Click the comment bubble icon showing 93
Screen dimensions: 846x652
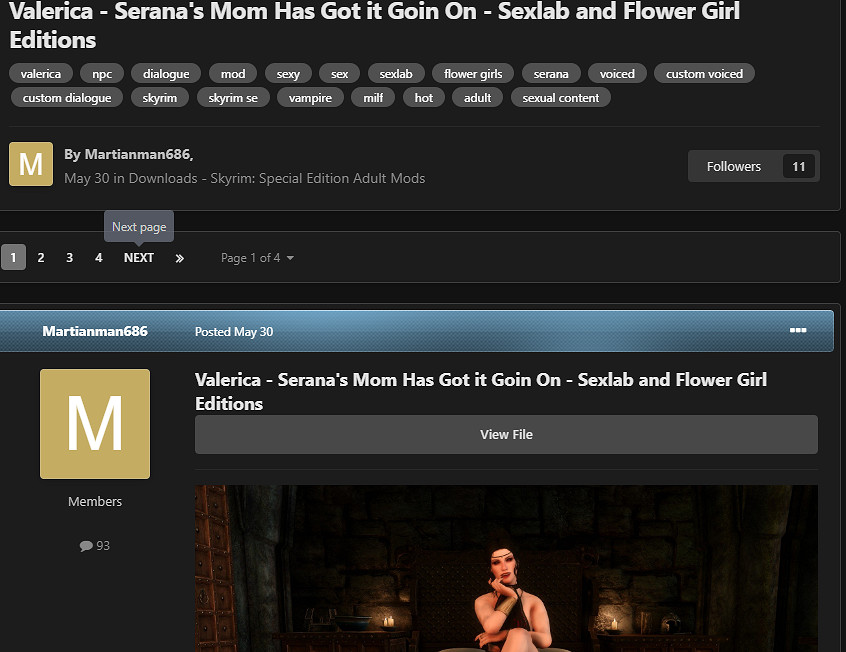coord(86,546)
